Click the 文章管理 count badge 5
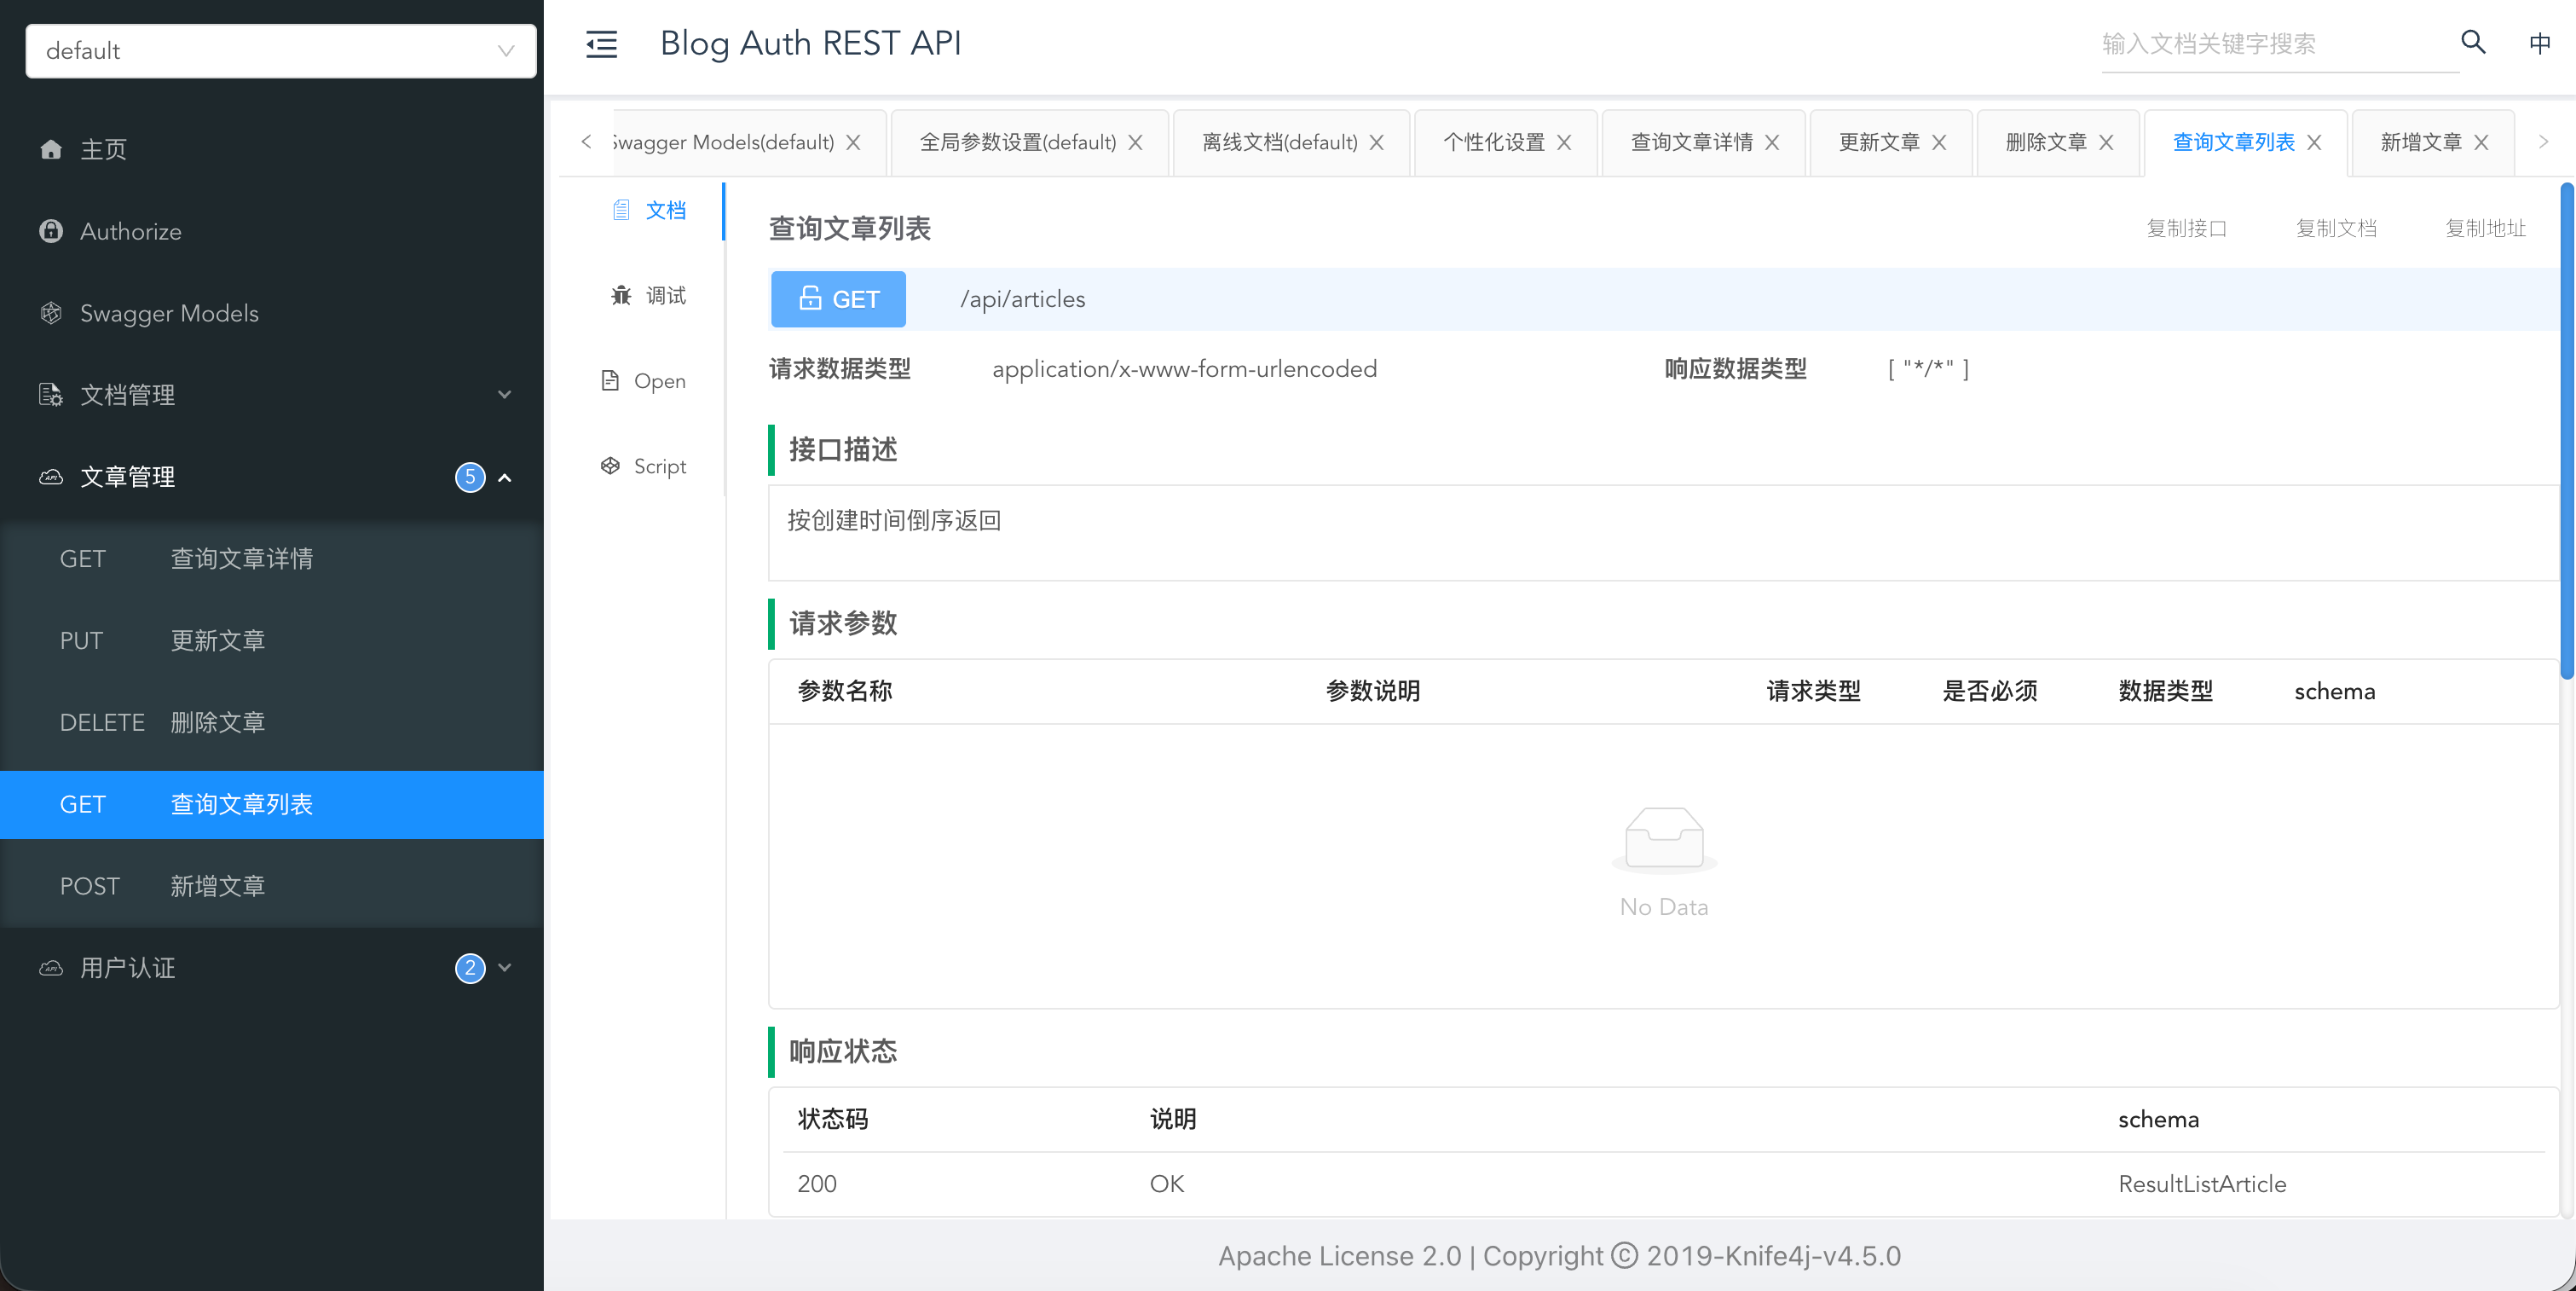Screen dimensions: 2576x1291 tap(470, 477)
